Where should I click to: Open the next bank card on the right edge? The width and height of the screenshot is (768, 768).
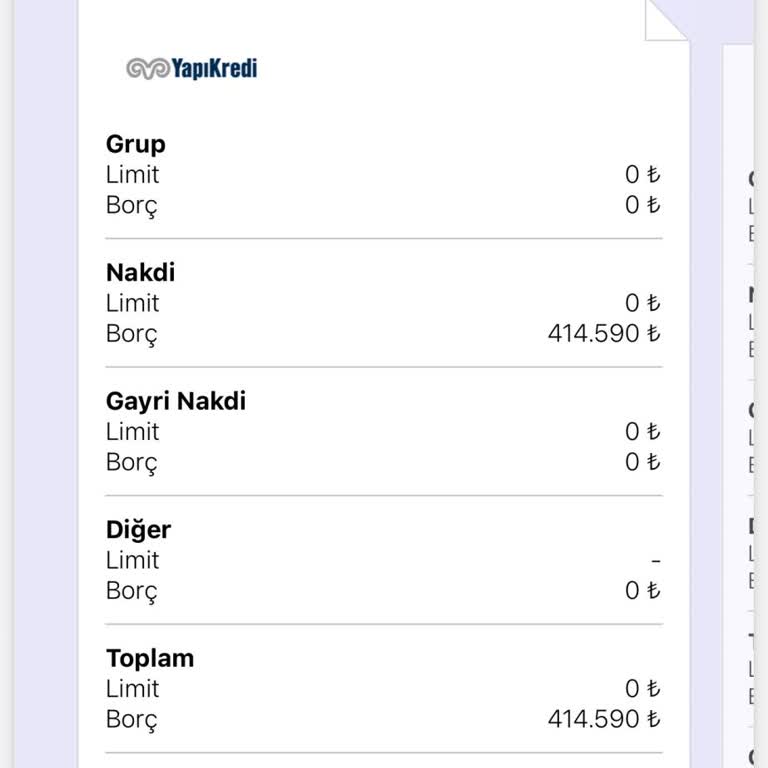pos(750,400)
